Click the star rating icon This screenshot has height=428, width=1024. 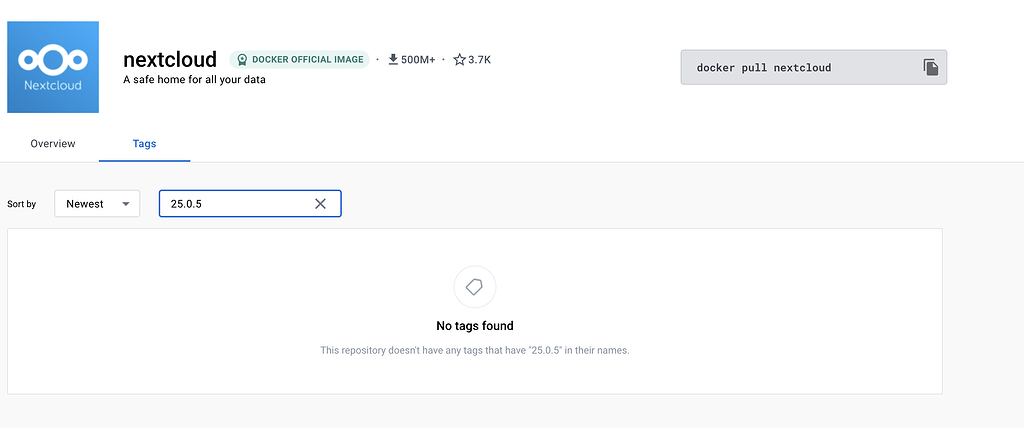(459, 59)
